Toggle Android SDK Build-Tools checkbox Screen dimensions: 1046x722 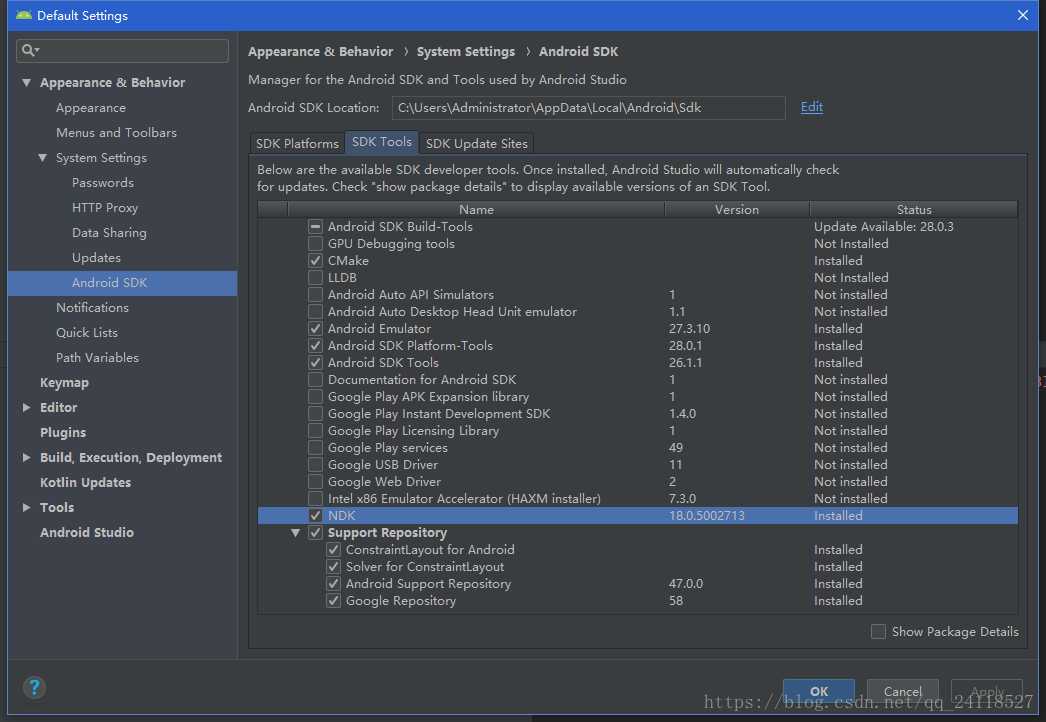click(316, 227)
